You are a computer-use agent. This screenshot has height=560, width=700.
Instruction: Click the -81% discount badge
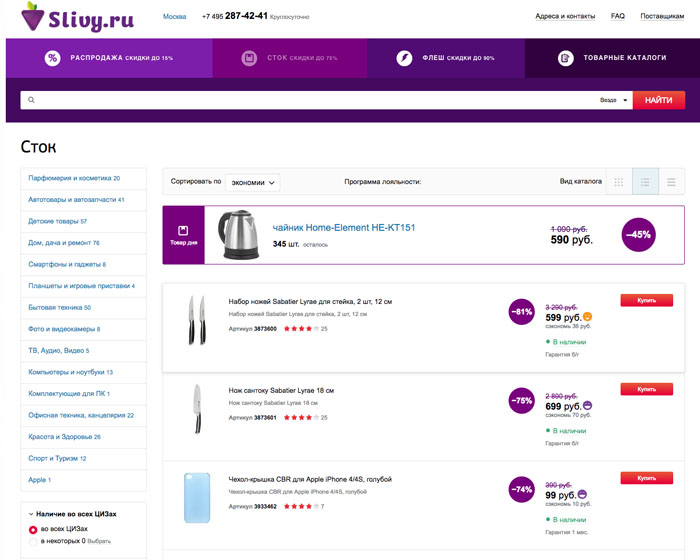point(521,312)
